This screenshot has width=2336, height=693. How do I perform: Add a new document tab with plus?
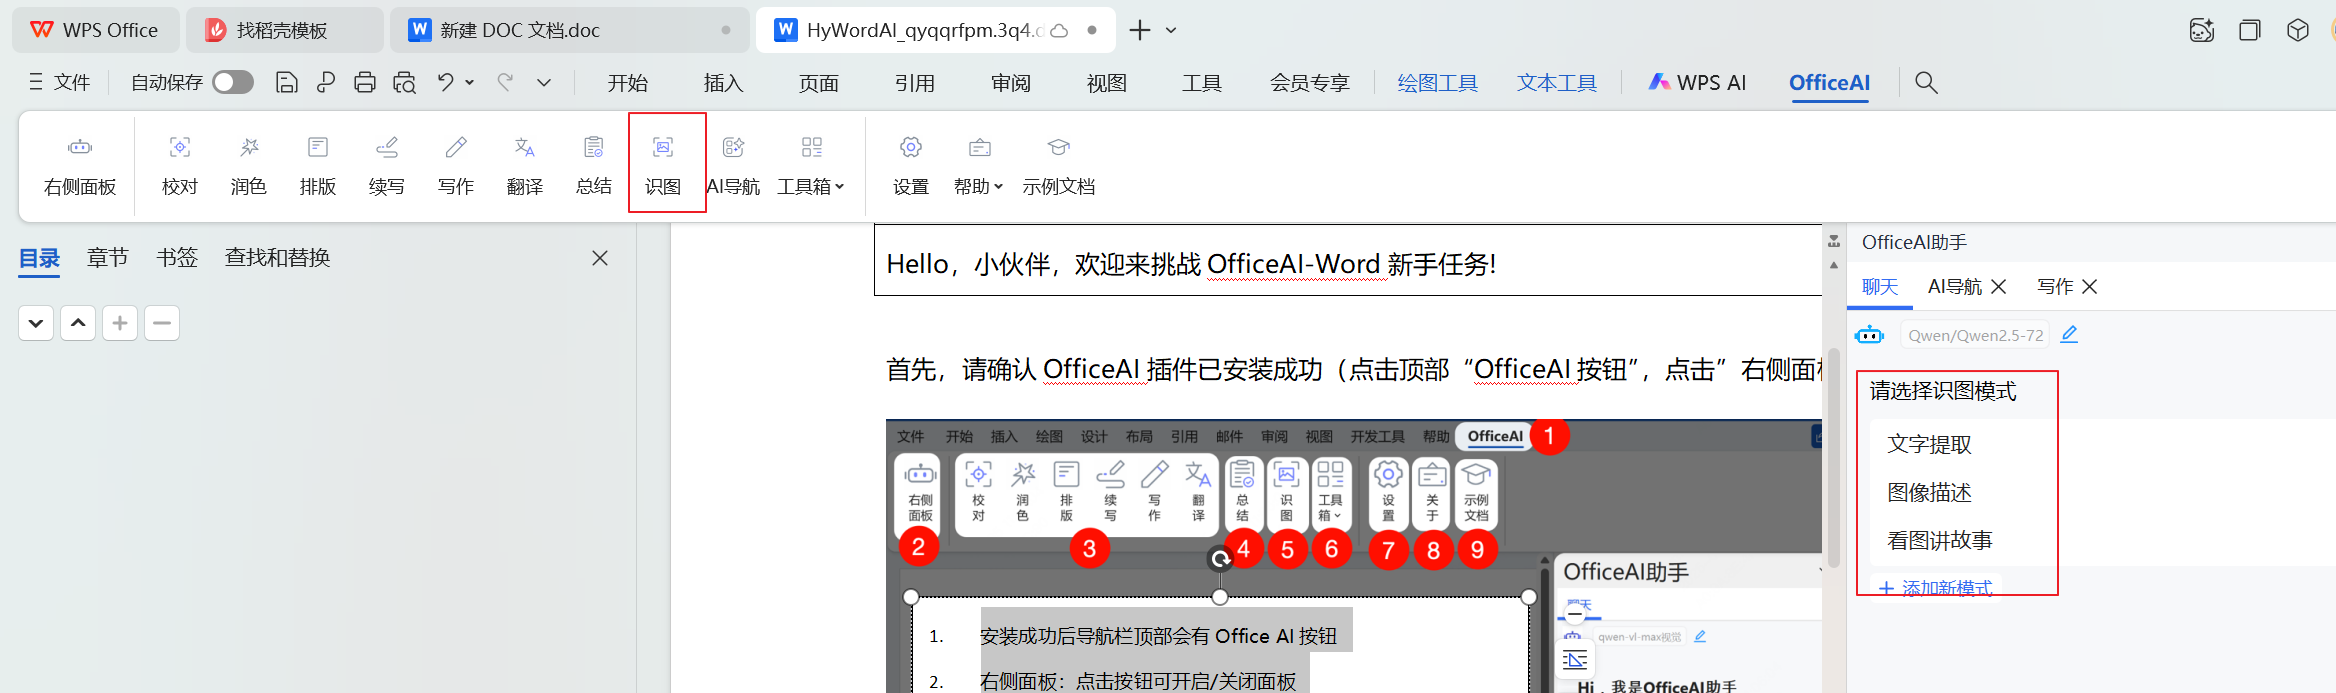(x=1139, y=30)
